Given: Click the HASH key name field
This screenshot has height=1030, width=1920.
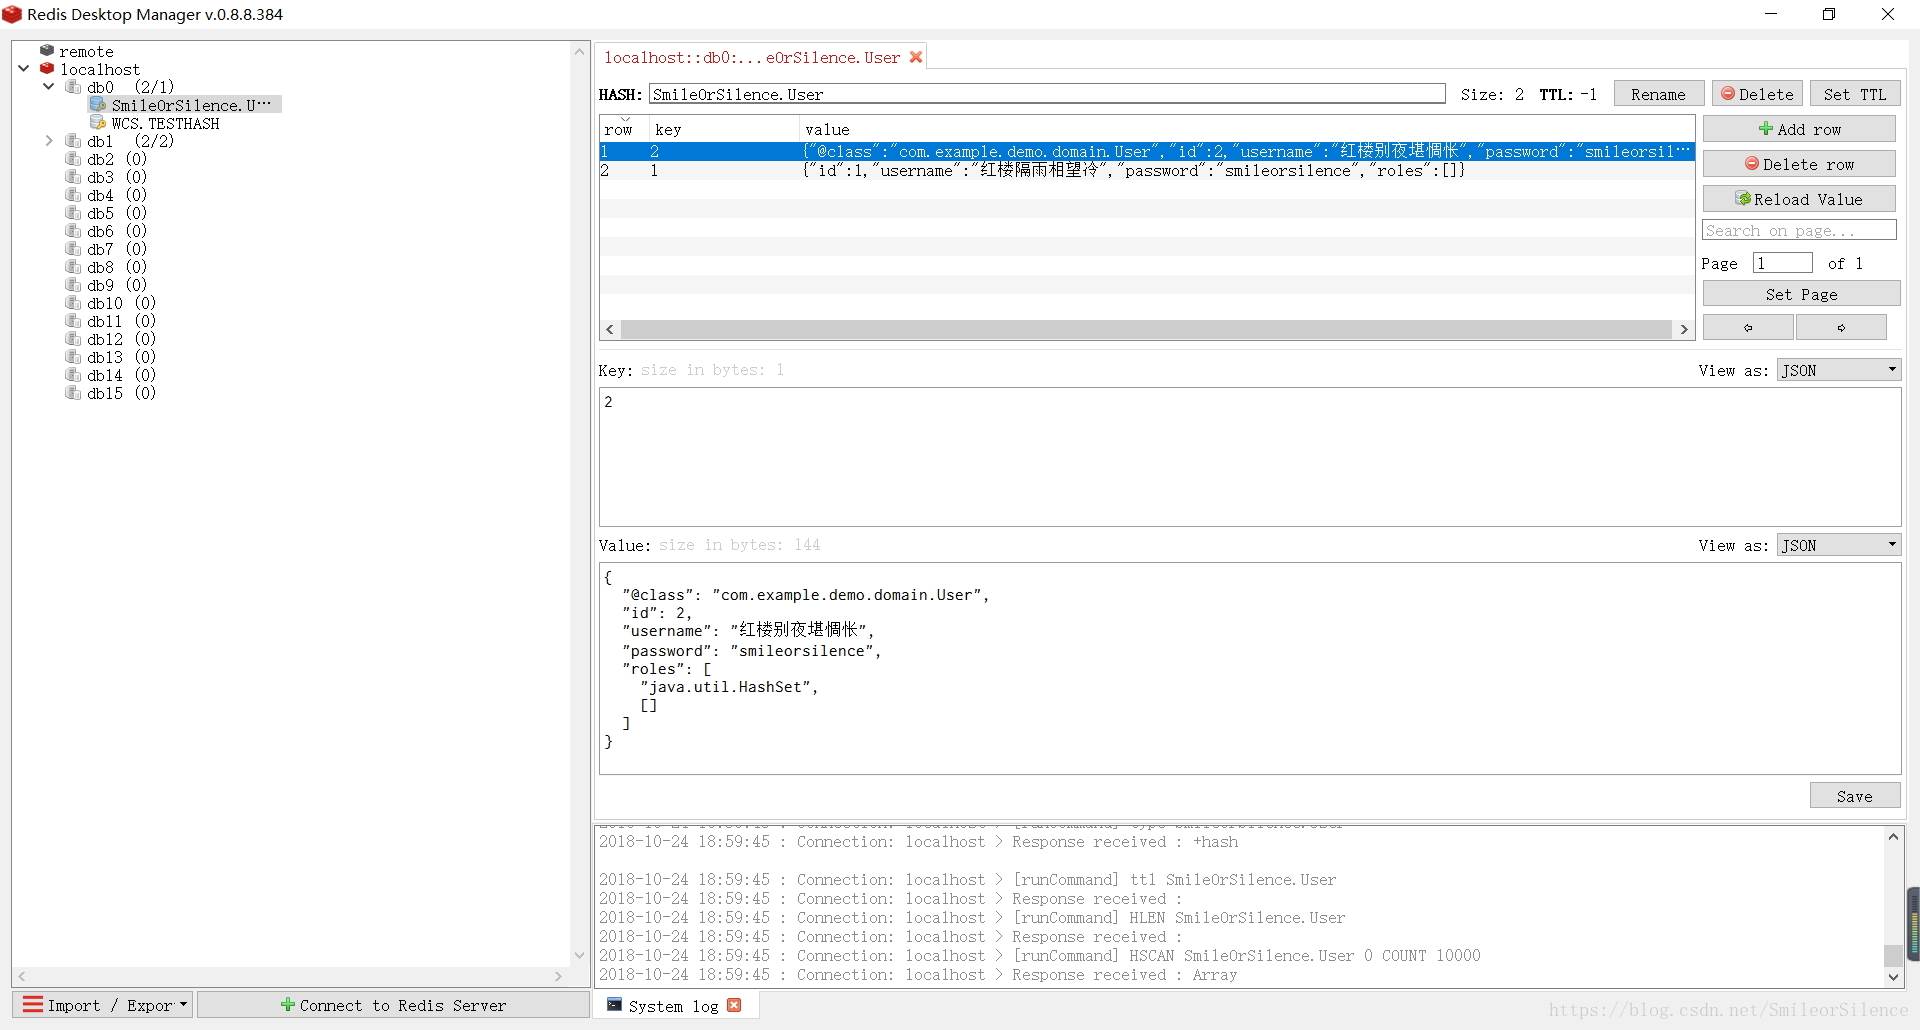Looking at the screenshot, I should (1047, 94).
